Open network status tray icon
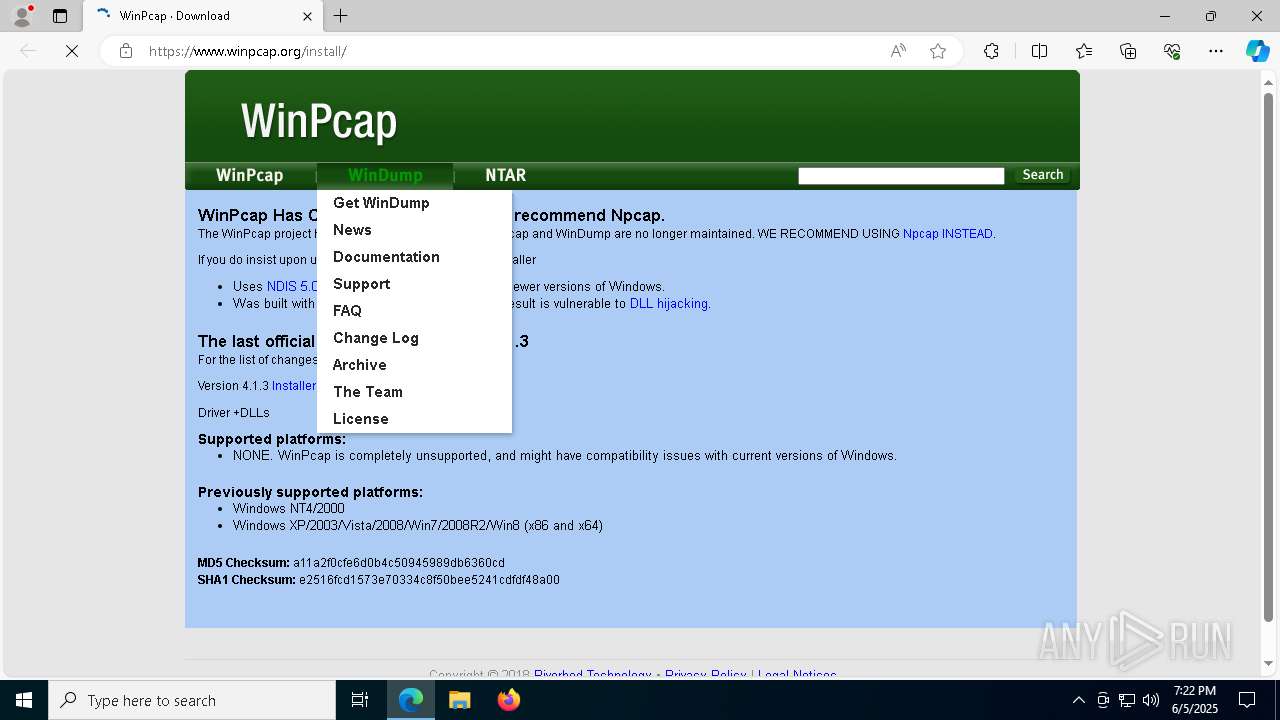Screen dimensions: 1280x720 tap(1127, 700)
